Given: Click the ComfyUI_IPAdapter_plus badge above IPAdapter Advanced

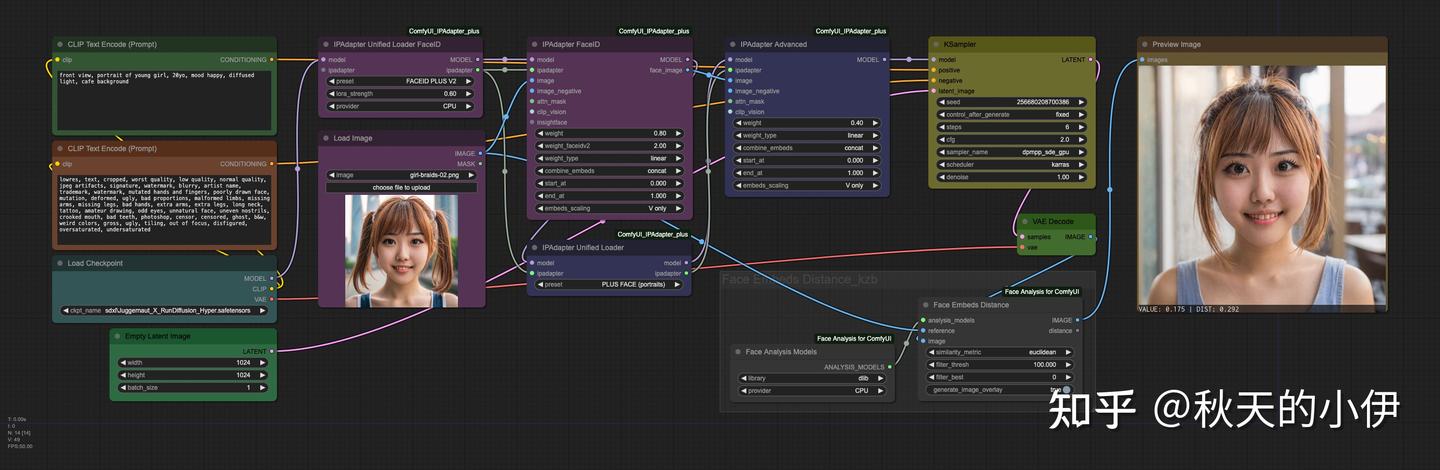Looking at the screenshot, I should (x=851, y=31).
